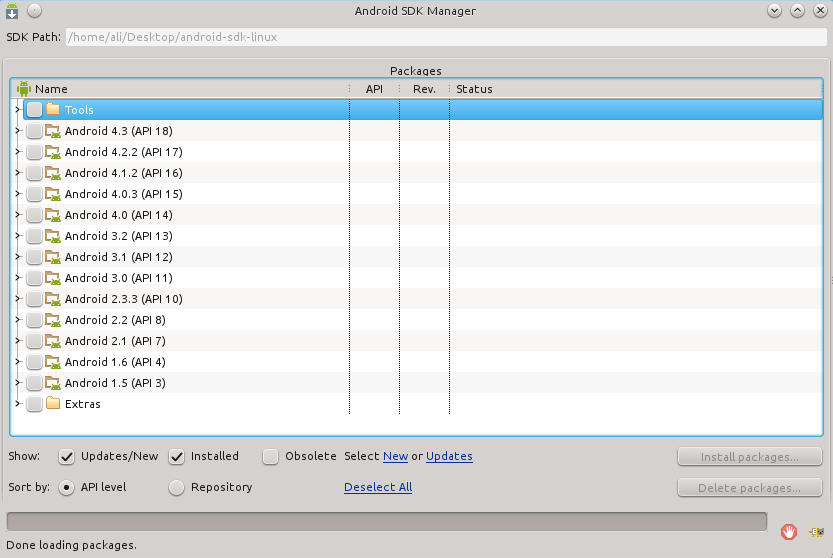Click the Android 3.2 (API 13) platform icon
Viewport: 833px width, 558px height.
pyautogui.click(x=53, y=236)
